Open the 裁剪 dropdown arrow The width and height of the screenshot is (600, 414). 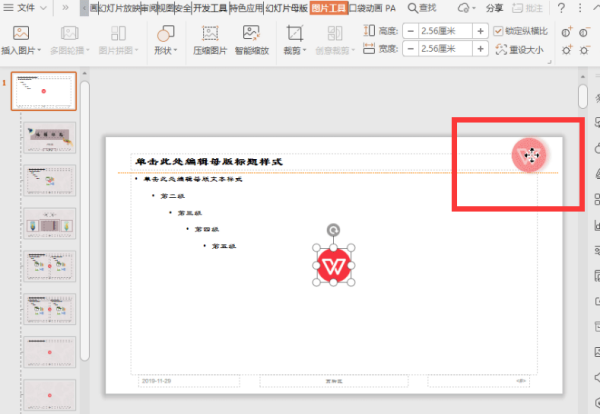[305, 50]
